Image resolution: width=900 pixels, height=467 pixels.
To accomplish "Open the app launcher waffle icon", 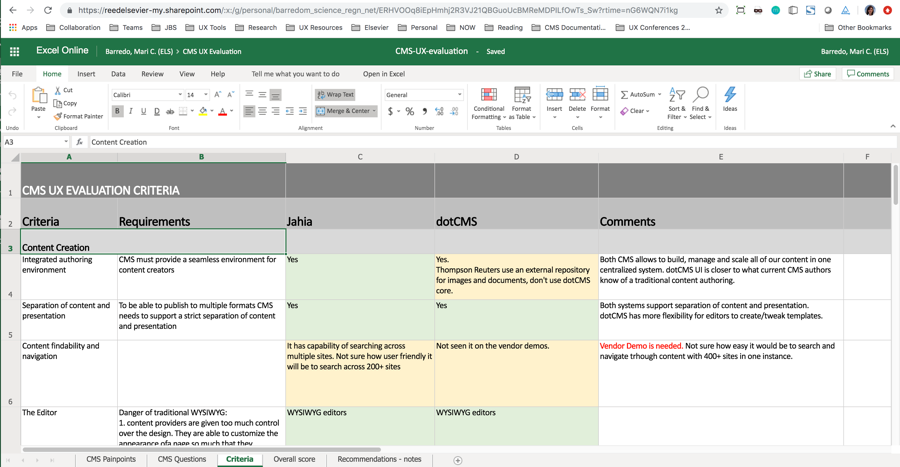I will point(14,51).
